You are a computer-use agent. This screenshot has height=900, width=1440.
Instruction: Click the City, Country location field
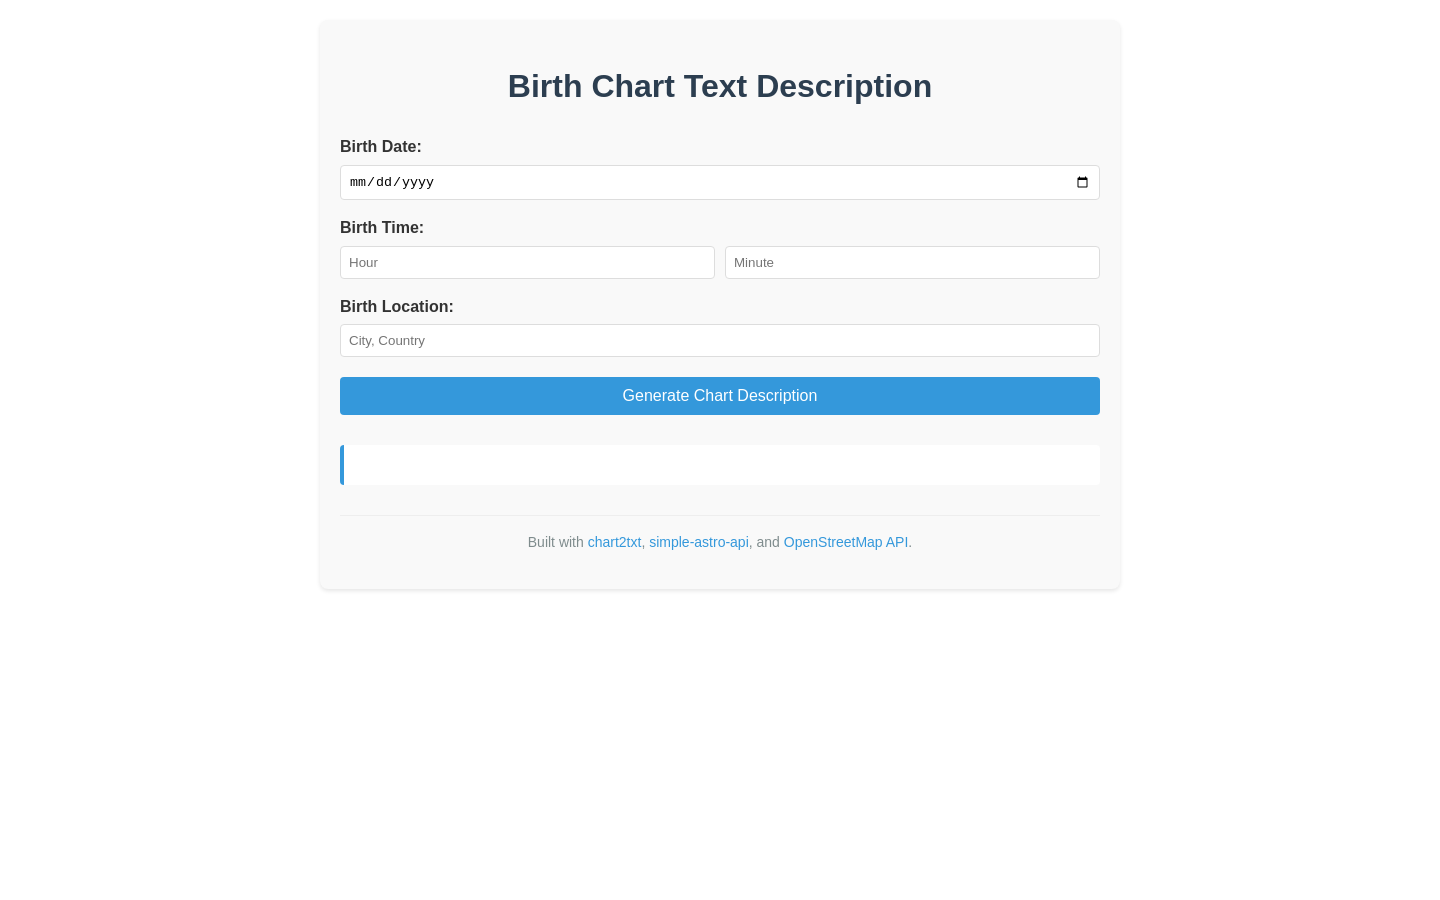pos(720,340)
